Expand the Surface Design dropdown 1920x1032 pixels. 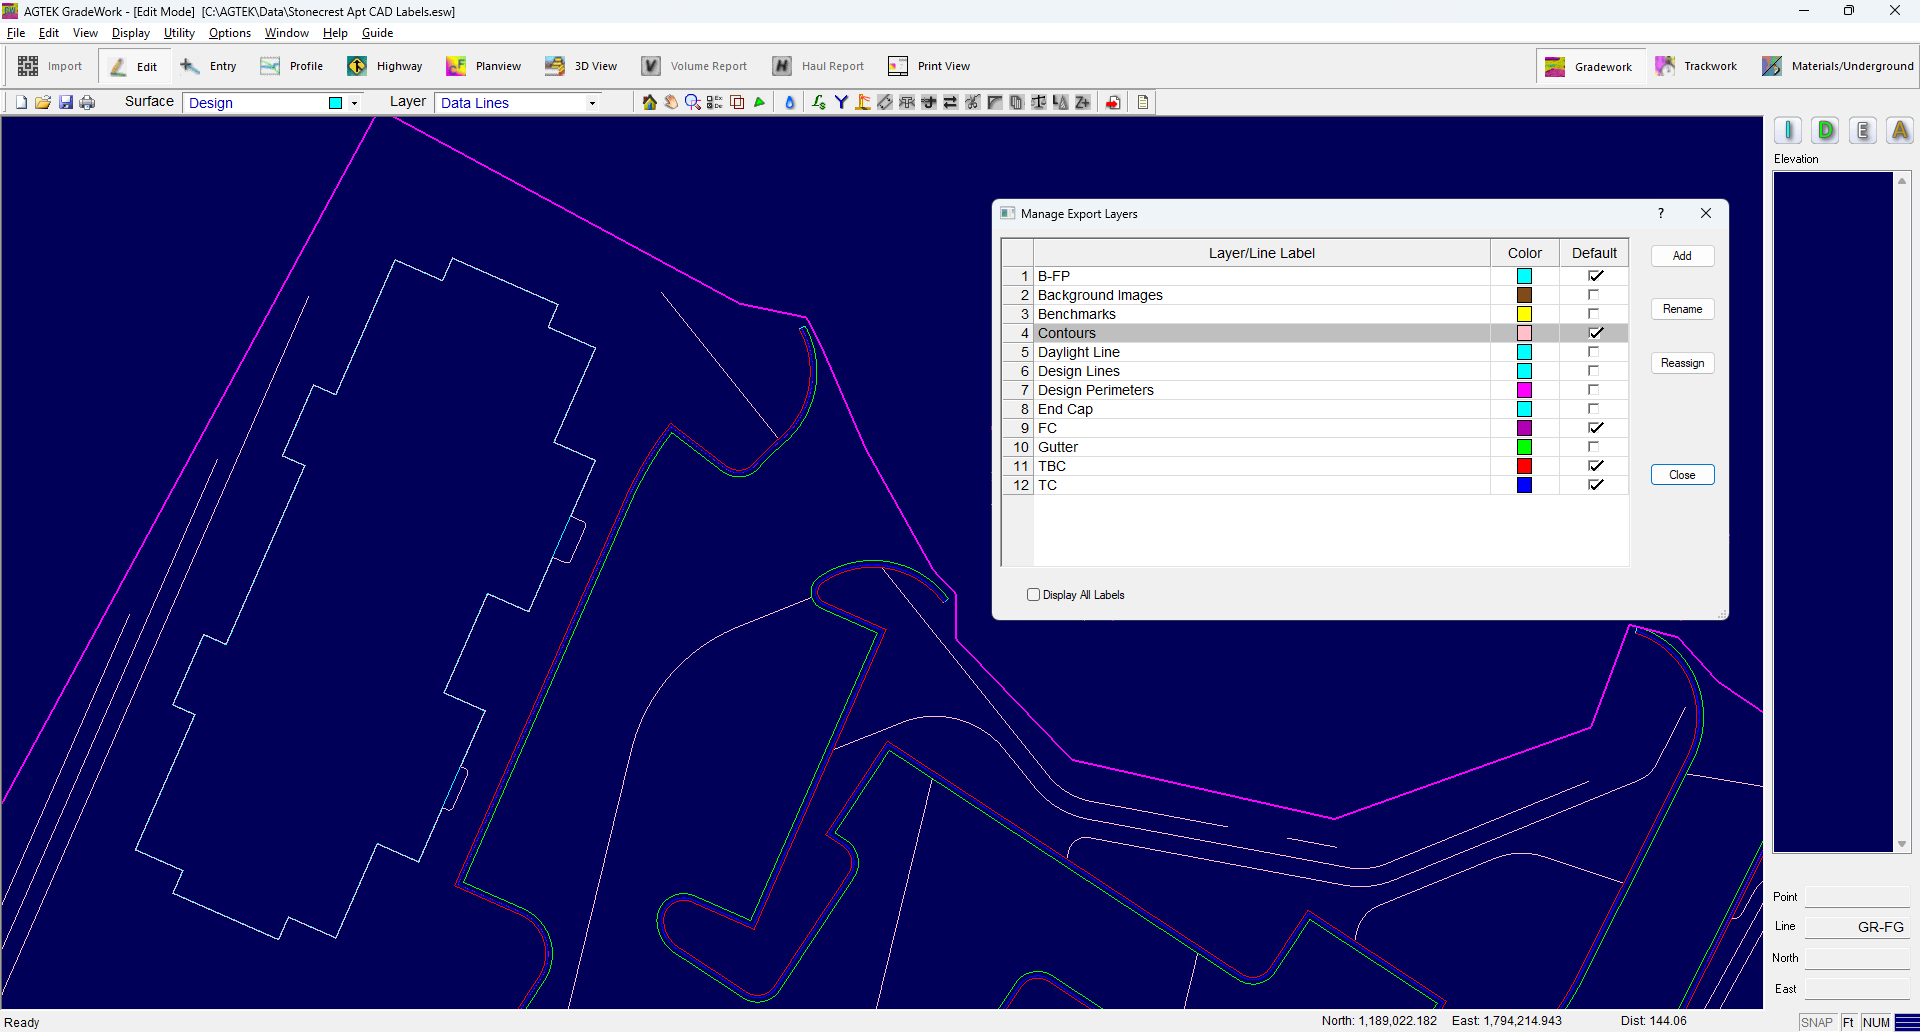(x=354, y=103)
